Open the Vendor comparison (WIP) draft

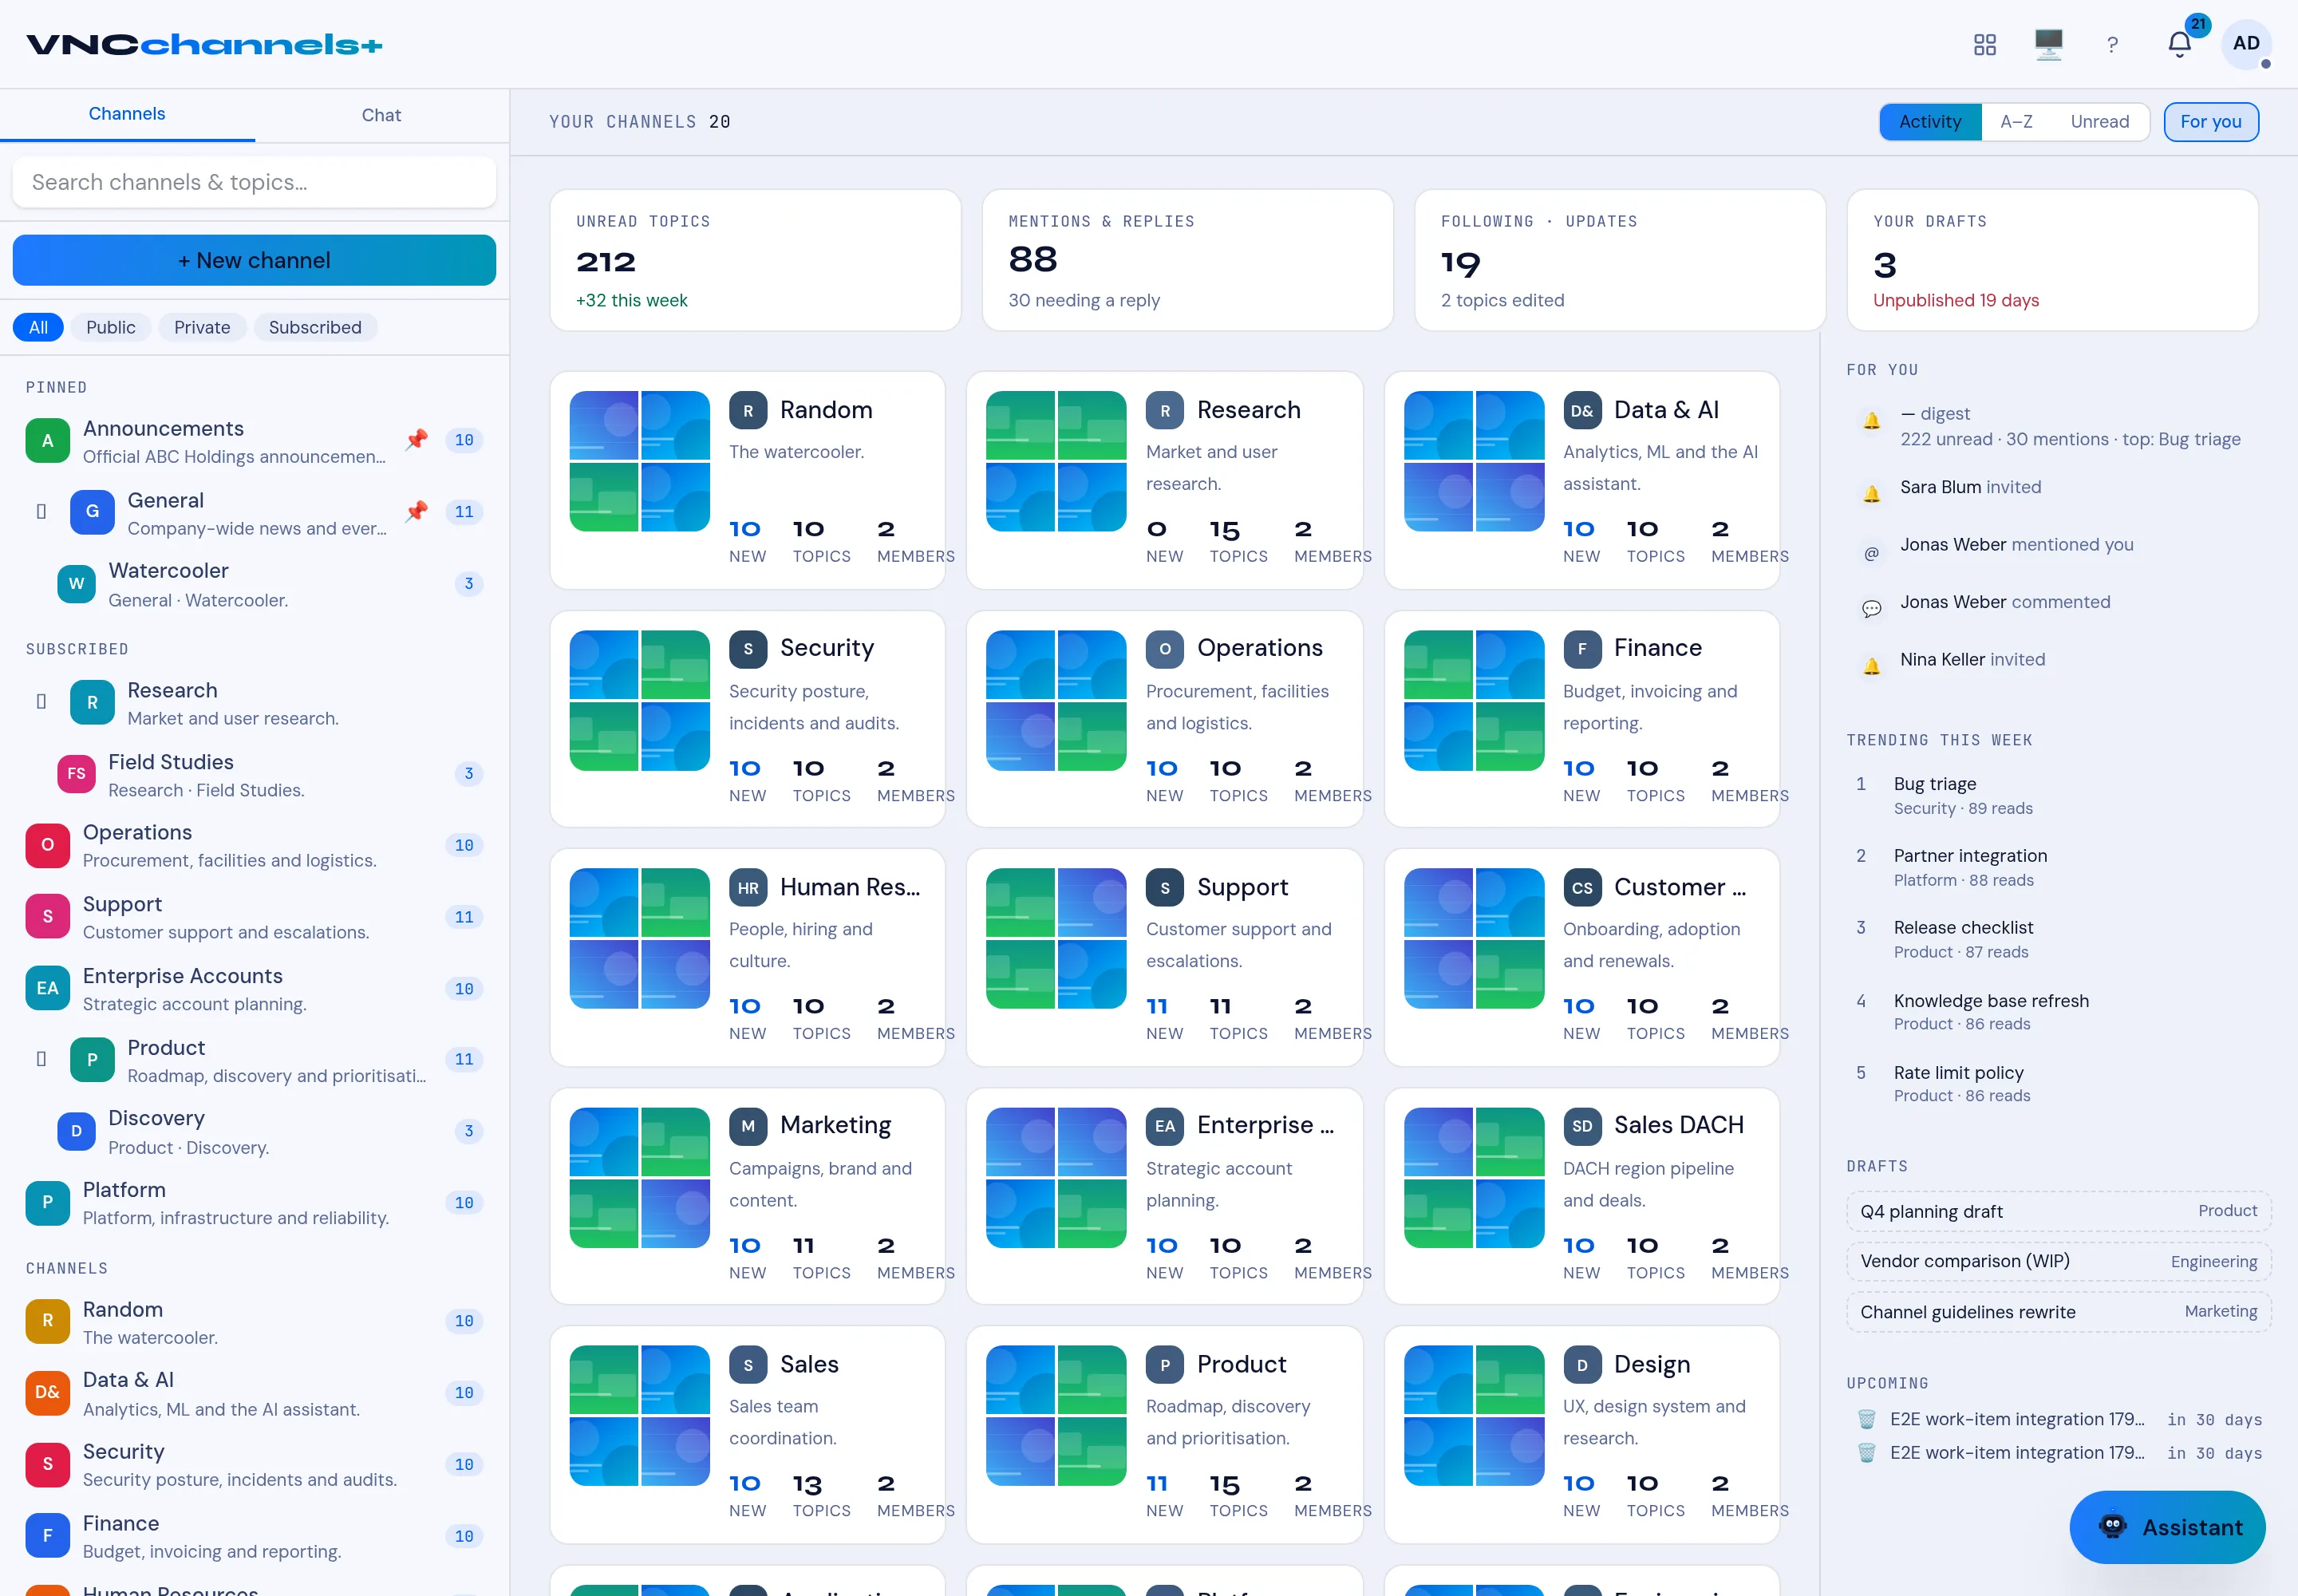[x=2058, y=1261]
